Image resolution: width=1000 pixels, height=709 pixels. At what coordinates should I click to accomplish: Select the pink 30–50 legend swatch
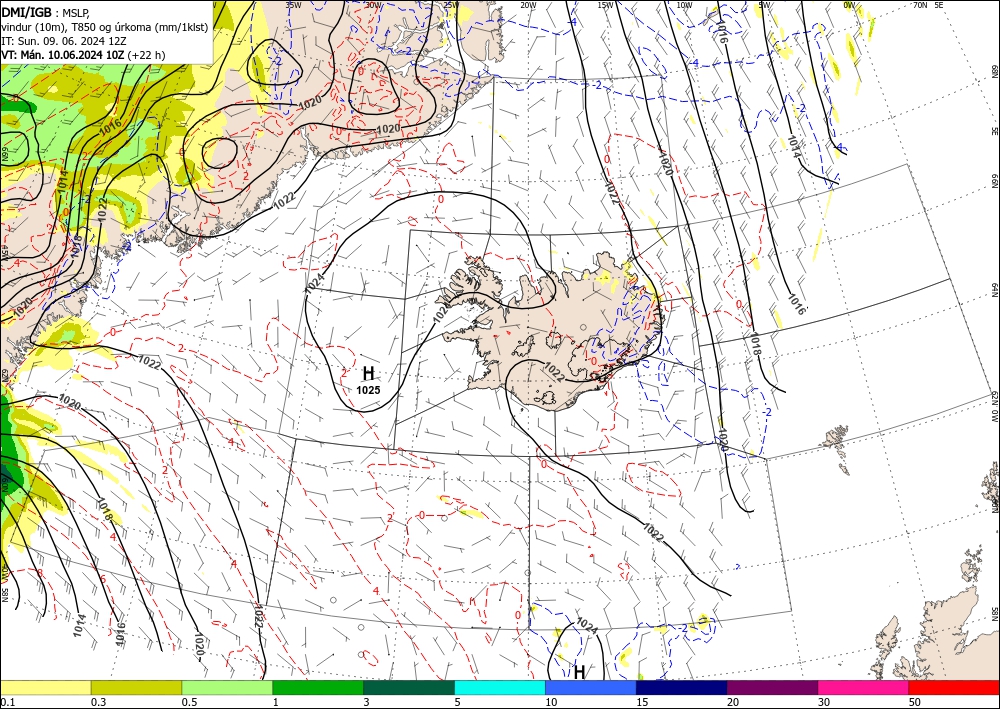864,687
